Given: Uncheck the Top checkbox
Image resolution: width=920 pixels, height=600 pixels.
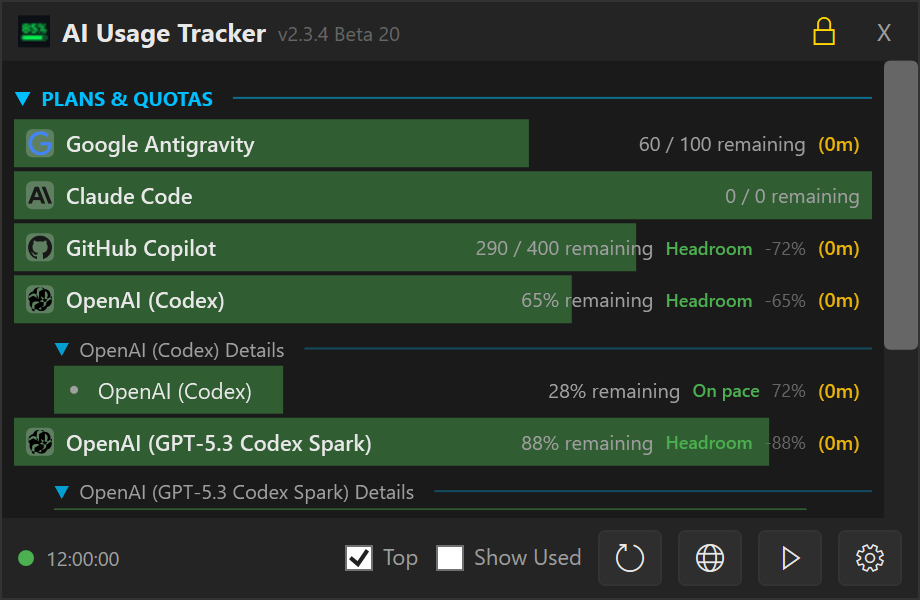Looking at the screenshot, I should [359, 558].
